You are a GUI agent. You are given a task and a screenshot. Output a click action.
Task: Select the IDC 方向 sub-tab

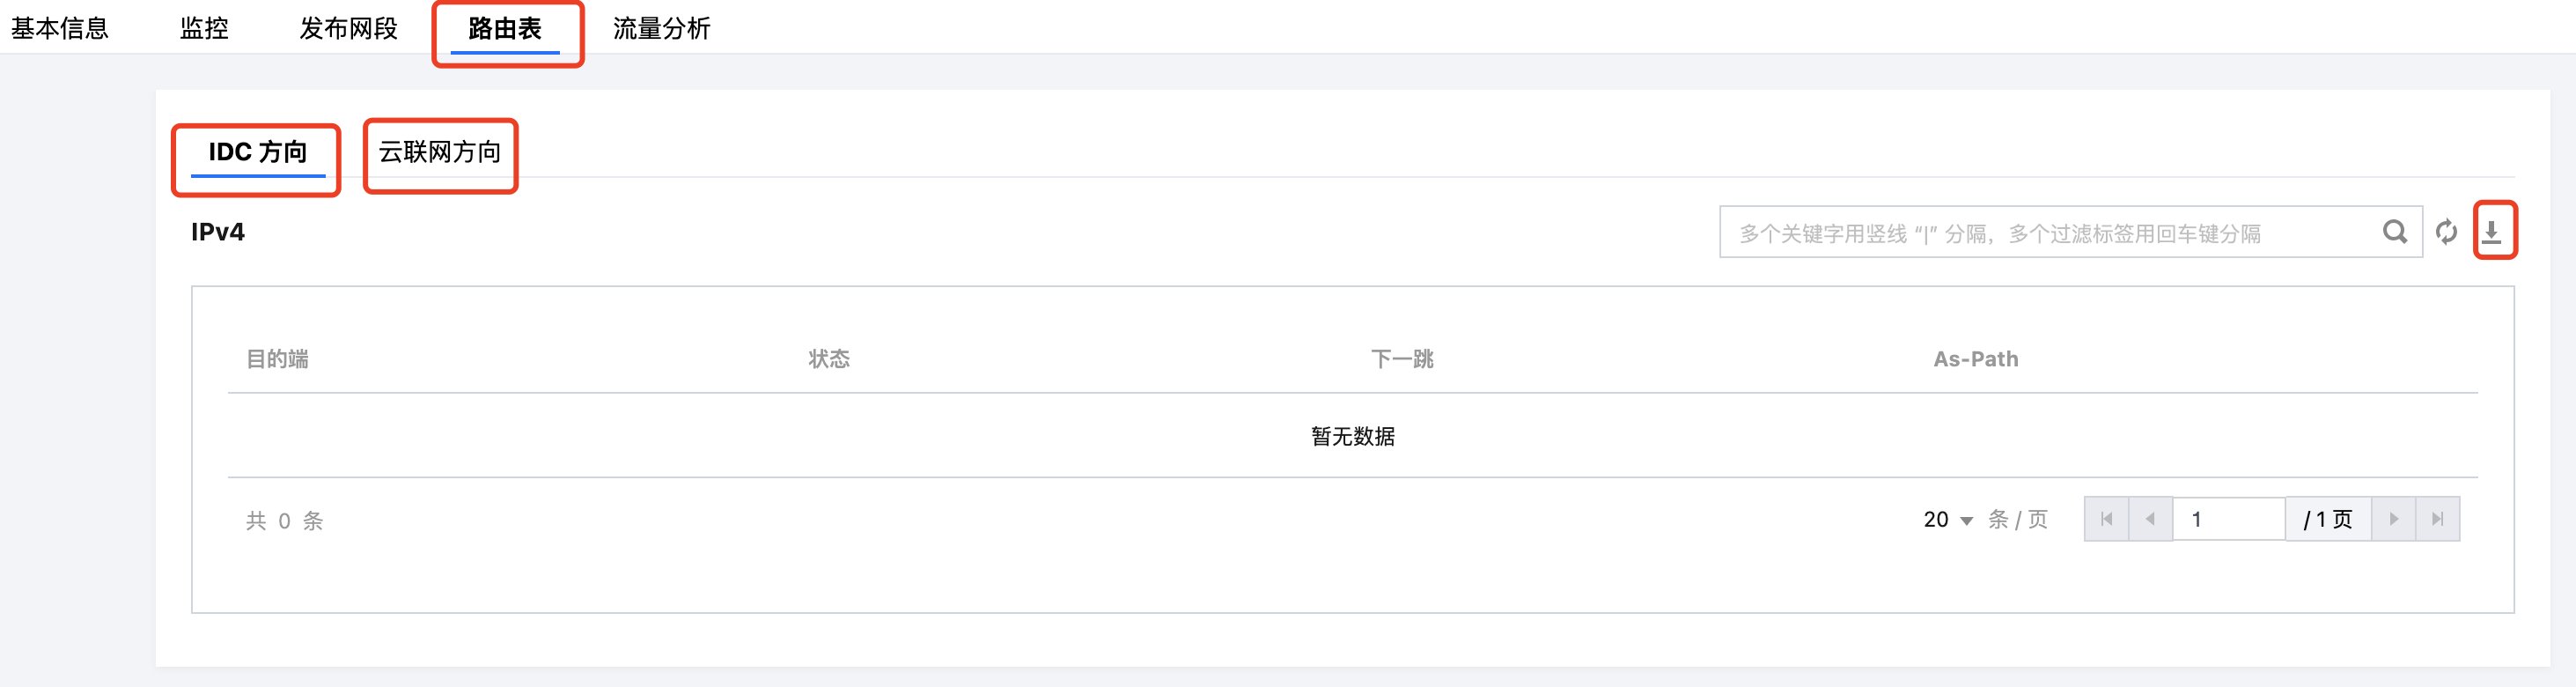[x=257, y=152]
